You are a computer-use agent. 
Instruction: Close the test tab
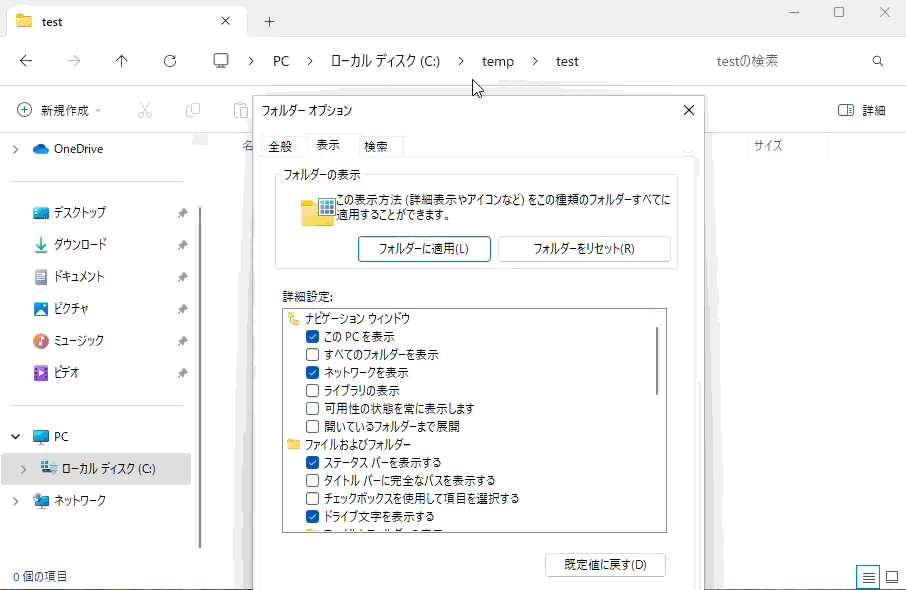pos(226,21)
